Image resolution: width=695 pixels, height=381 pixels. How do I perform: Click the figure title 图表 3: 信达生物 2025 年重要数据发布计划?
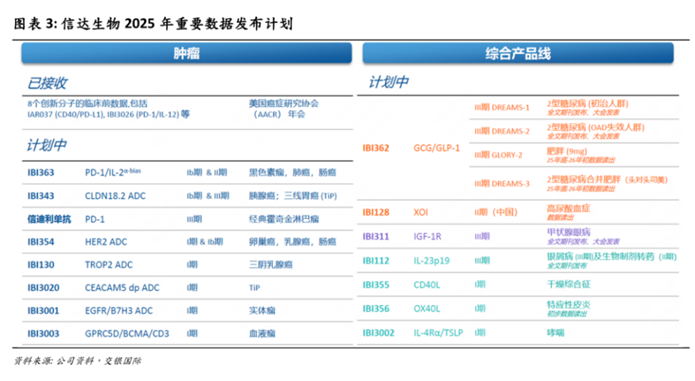point(153,23)
